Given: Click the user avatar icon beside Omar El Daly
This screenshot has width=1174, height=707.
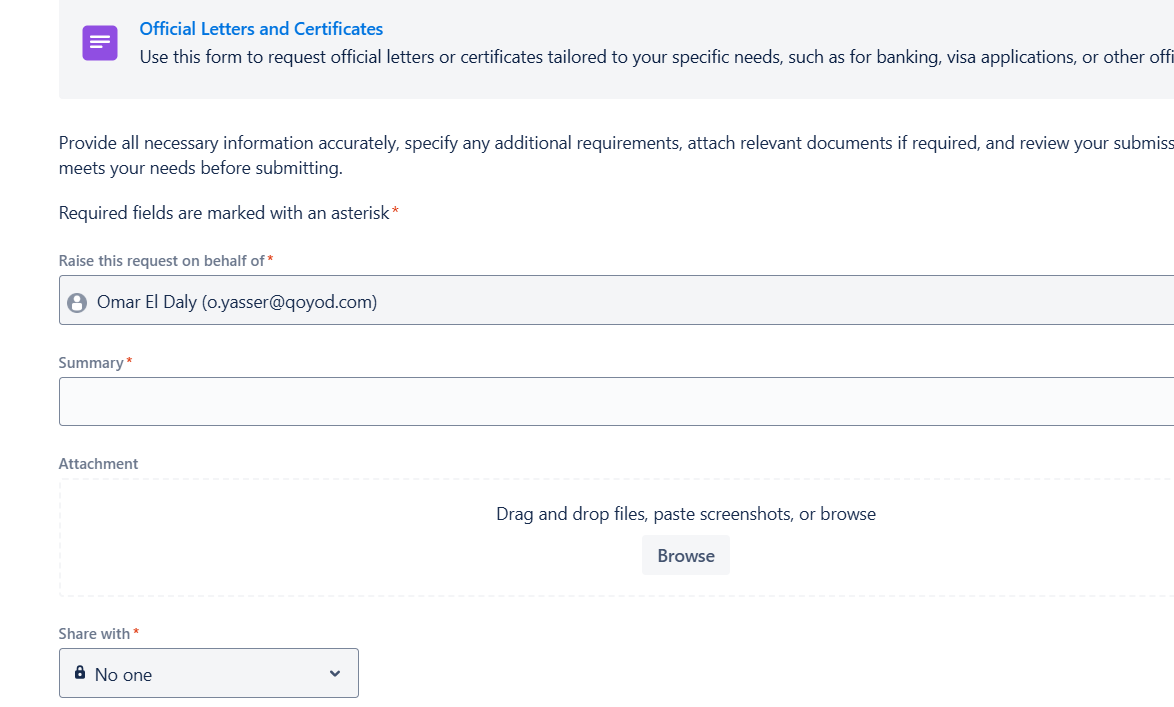Looking at the screenshot, I should [x=77, y=303].
